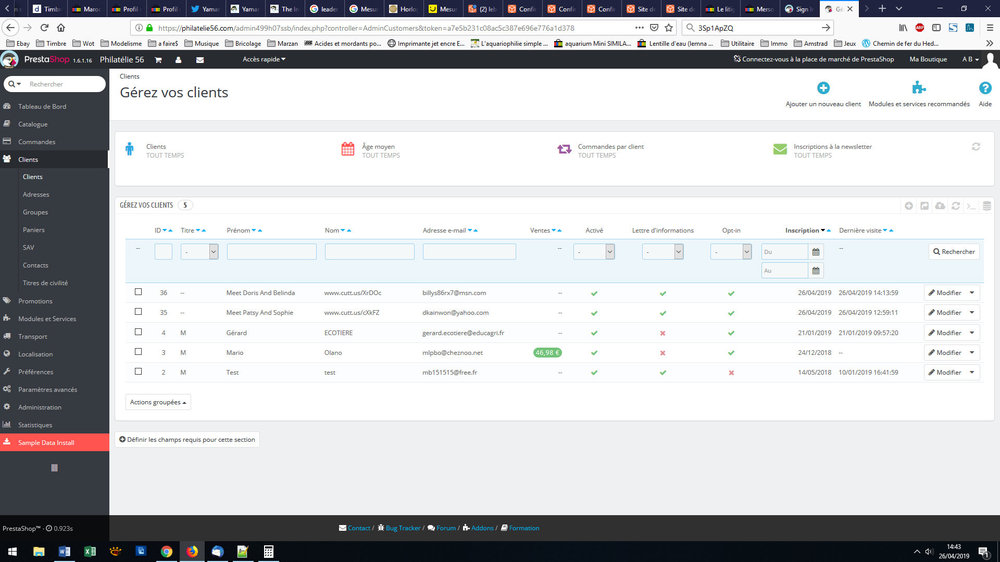Click Sample Data Install menu item

coord(54,443)
